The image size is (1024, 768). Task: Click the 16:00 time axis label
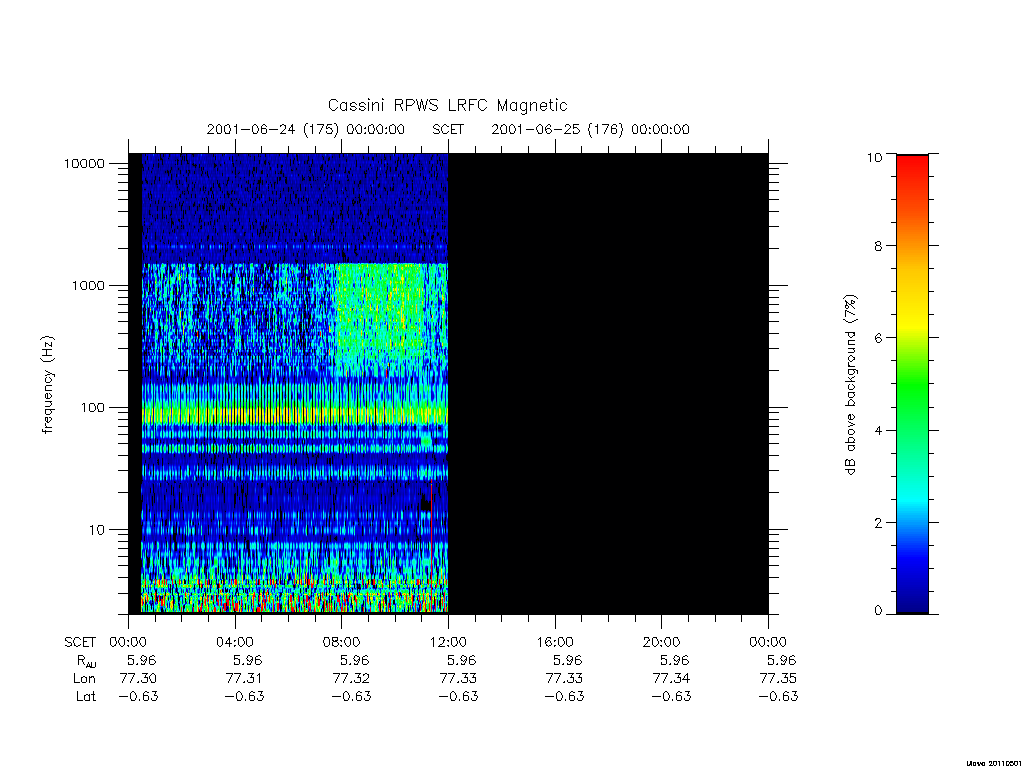(555, 642)
